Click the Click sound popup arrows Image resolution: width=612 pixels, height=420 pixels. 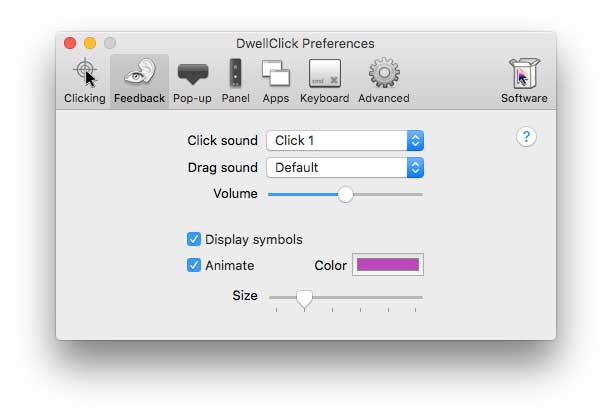click(416, 141)
